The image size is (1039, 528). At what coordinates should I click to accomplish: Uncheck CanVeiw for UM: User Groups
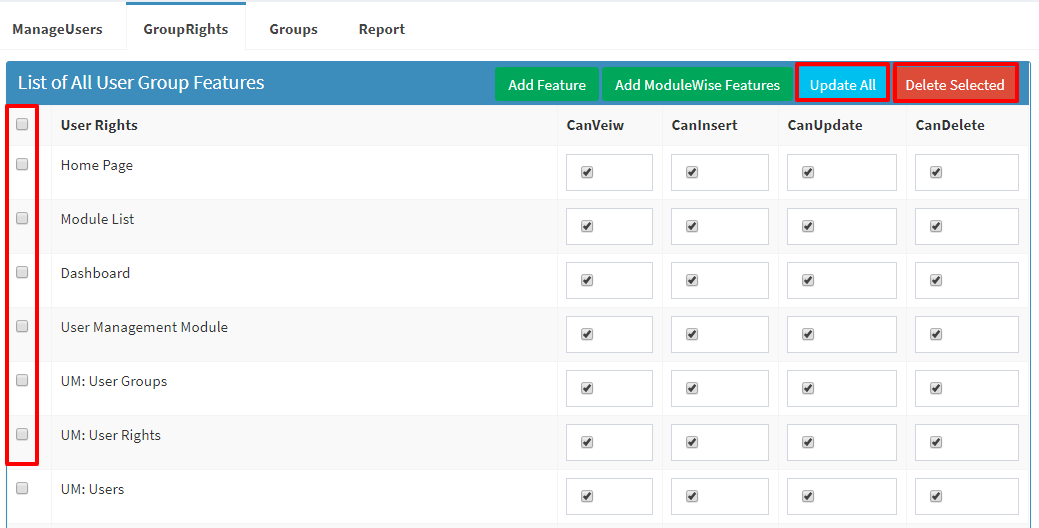tap(586, 388)
